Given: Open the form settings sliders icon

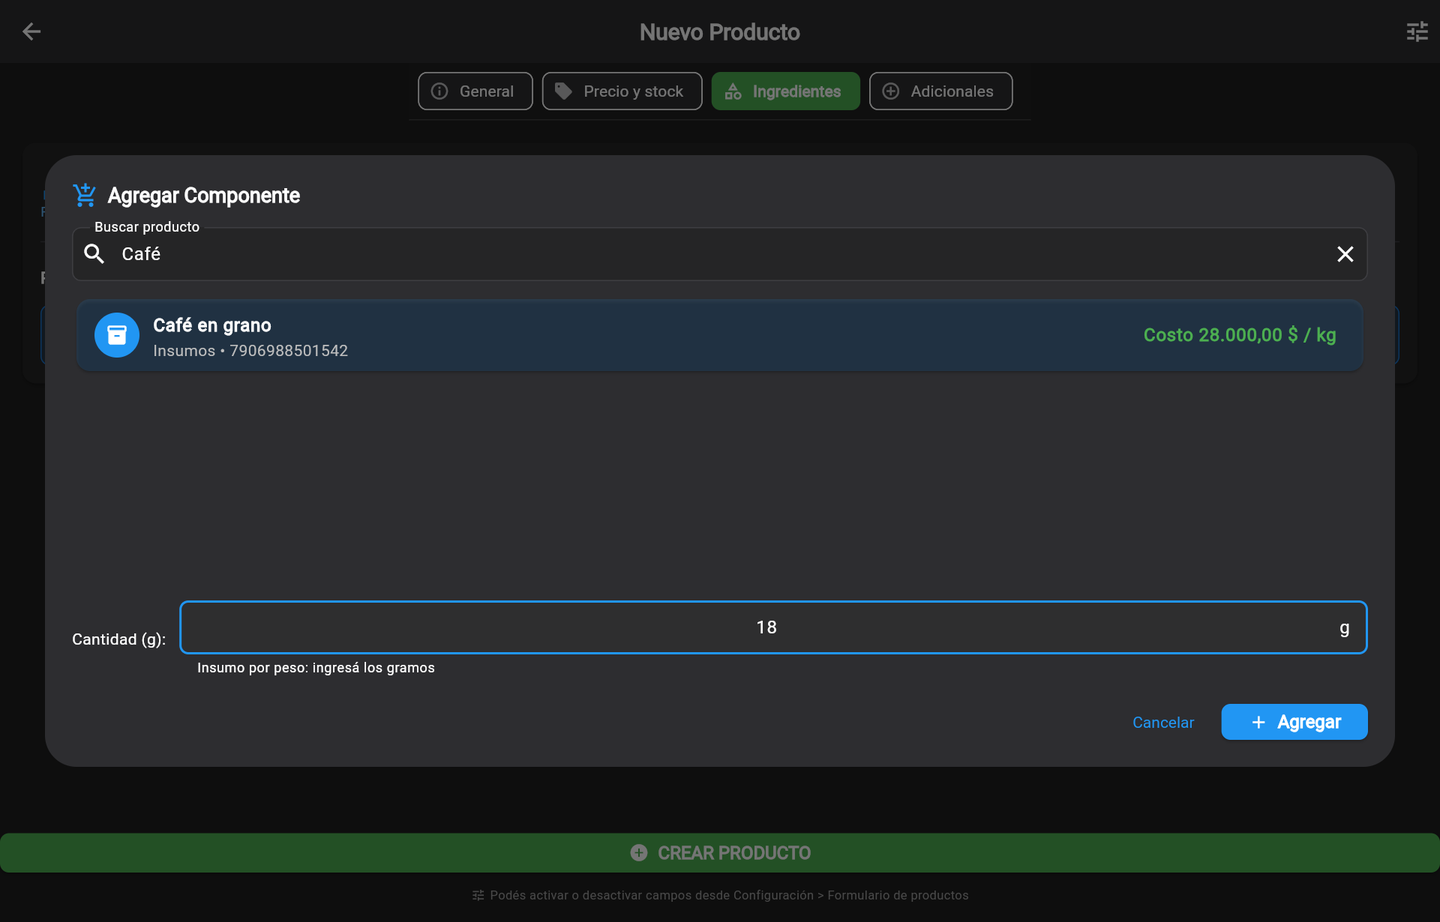Looking at the screenshot, I should tap(1417, 32).
